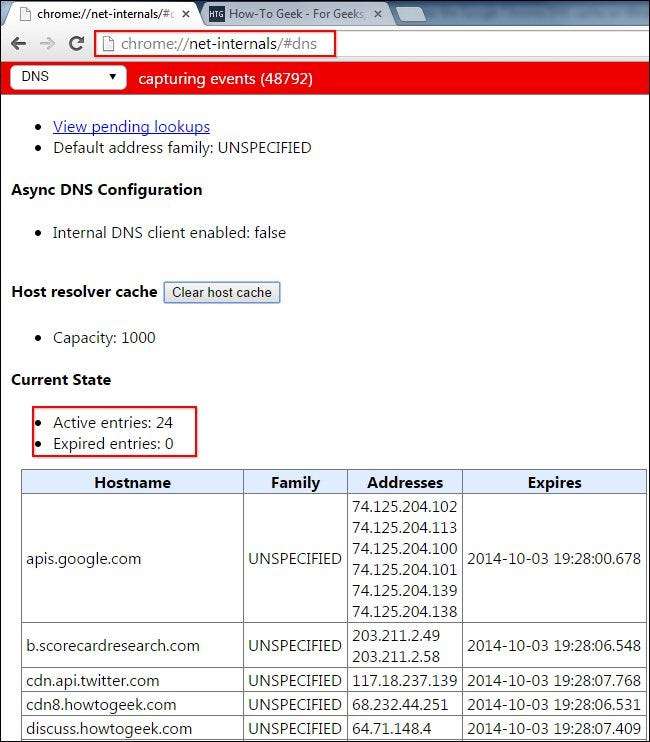Click the Family column header
Viewport: 650px width, 742px height.
tap(295, 482)
